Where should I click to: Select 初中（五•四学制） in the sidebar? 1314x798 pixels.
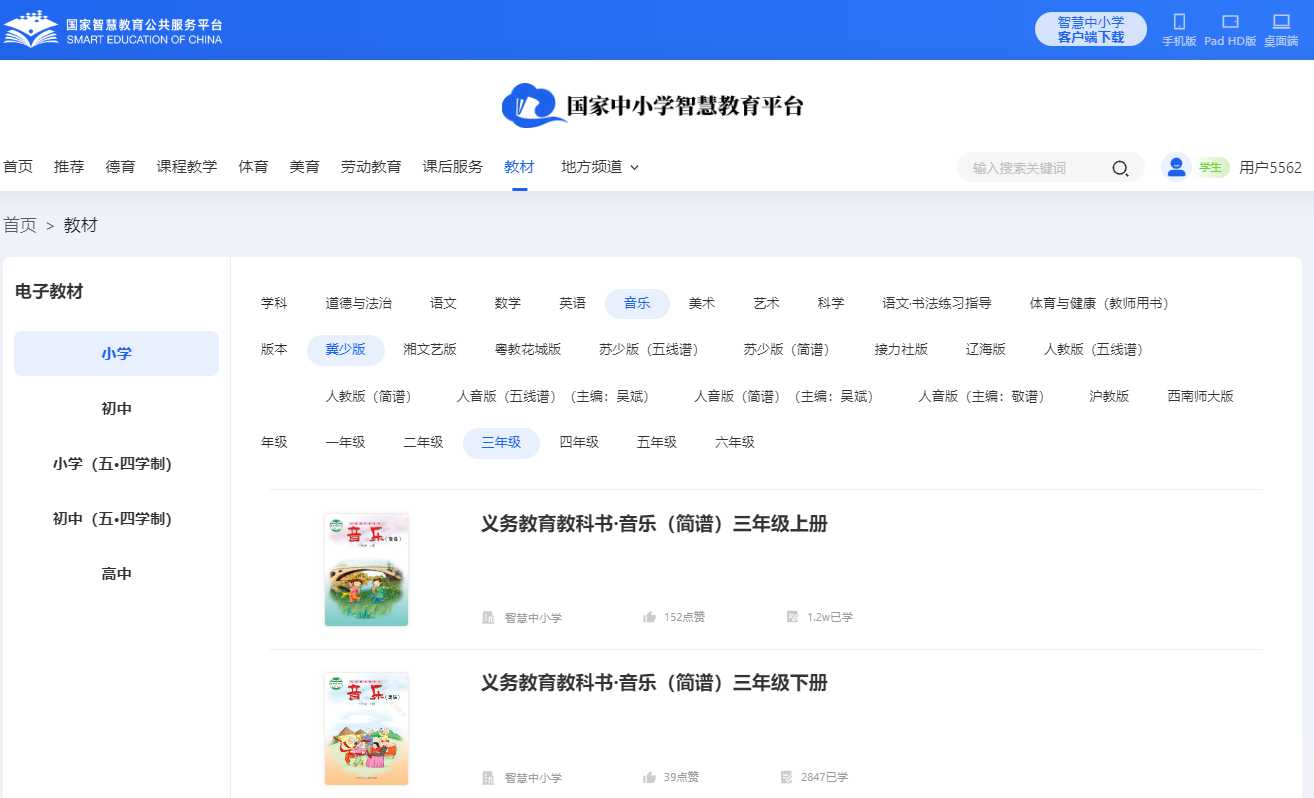click(116, 519)
